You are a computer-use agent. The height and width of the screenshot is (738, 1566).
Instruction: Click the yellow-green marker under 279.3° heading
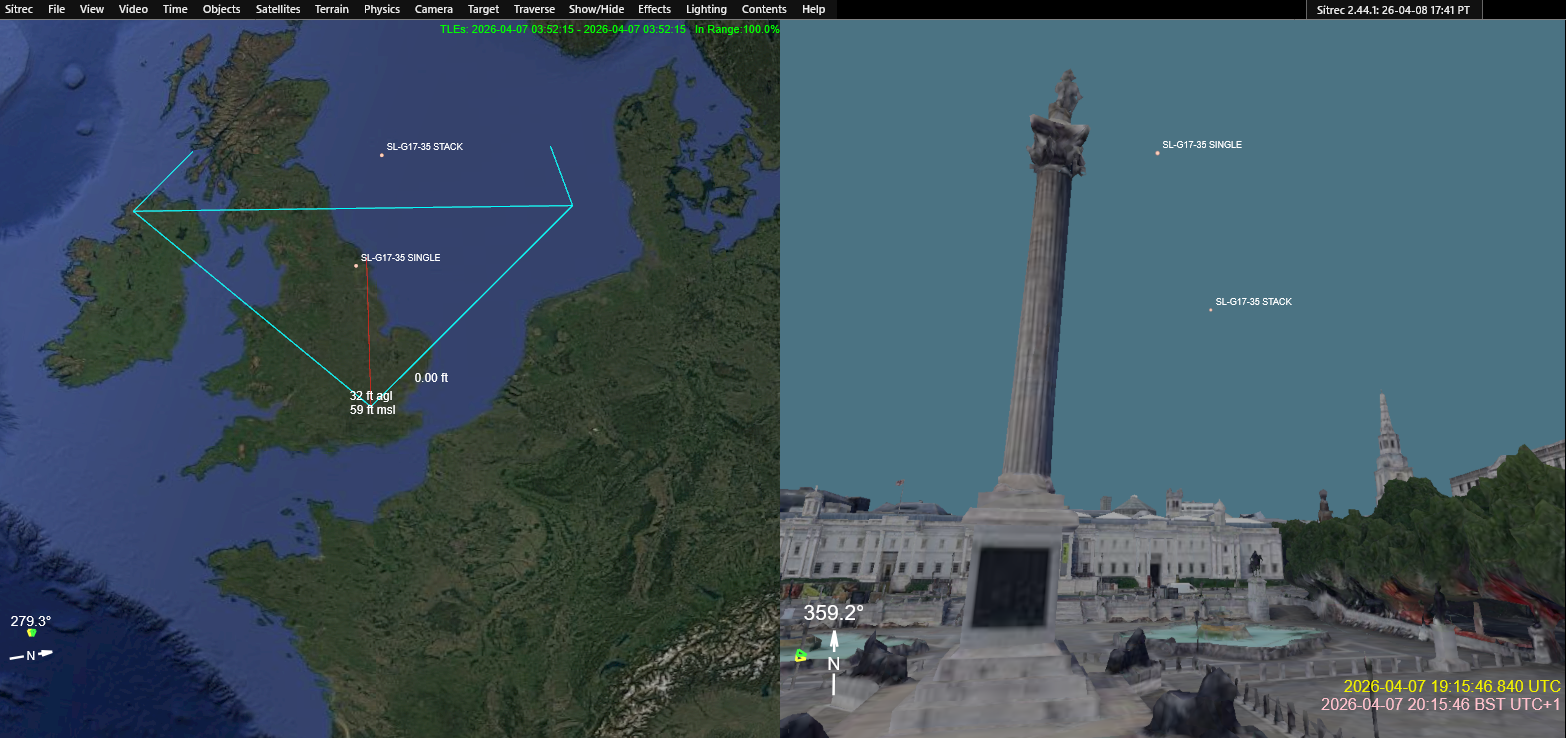click(31, 633)
